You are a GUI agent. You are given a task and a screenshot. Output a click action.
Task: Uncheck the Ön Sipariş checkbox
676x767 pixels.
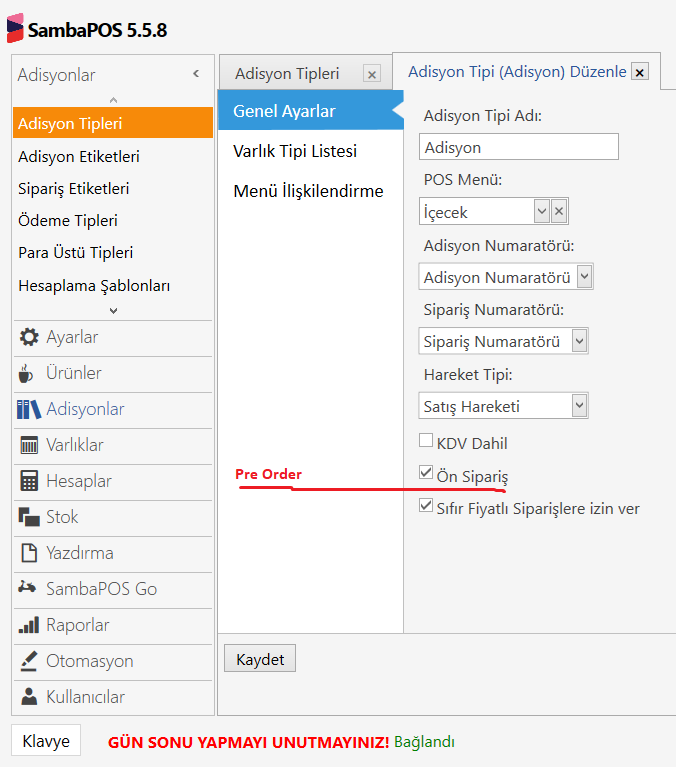click(426, 473)
